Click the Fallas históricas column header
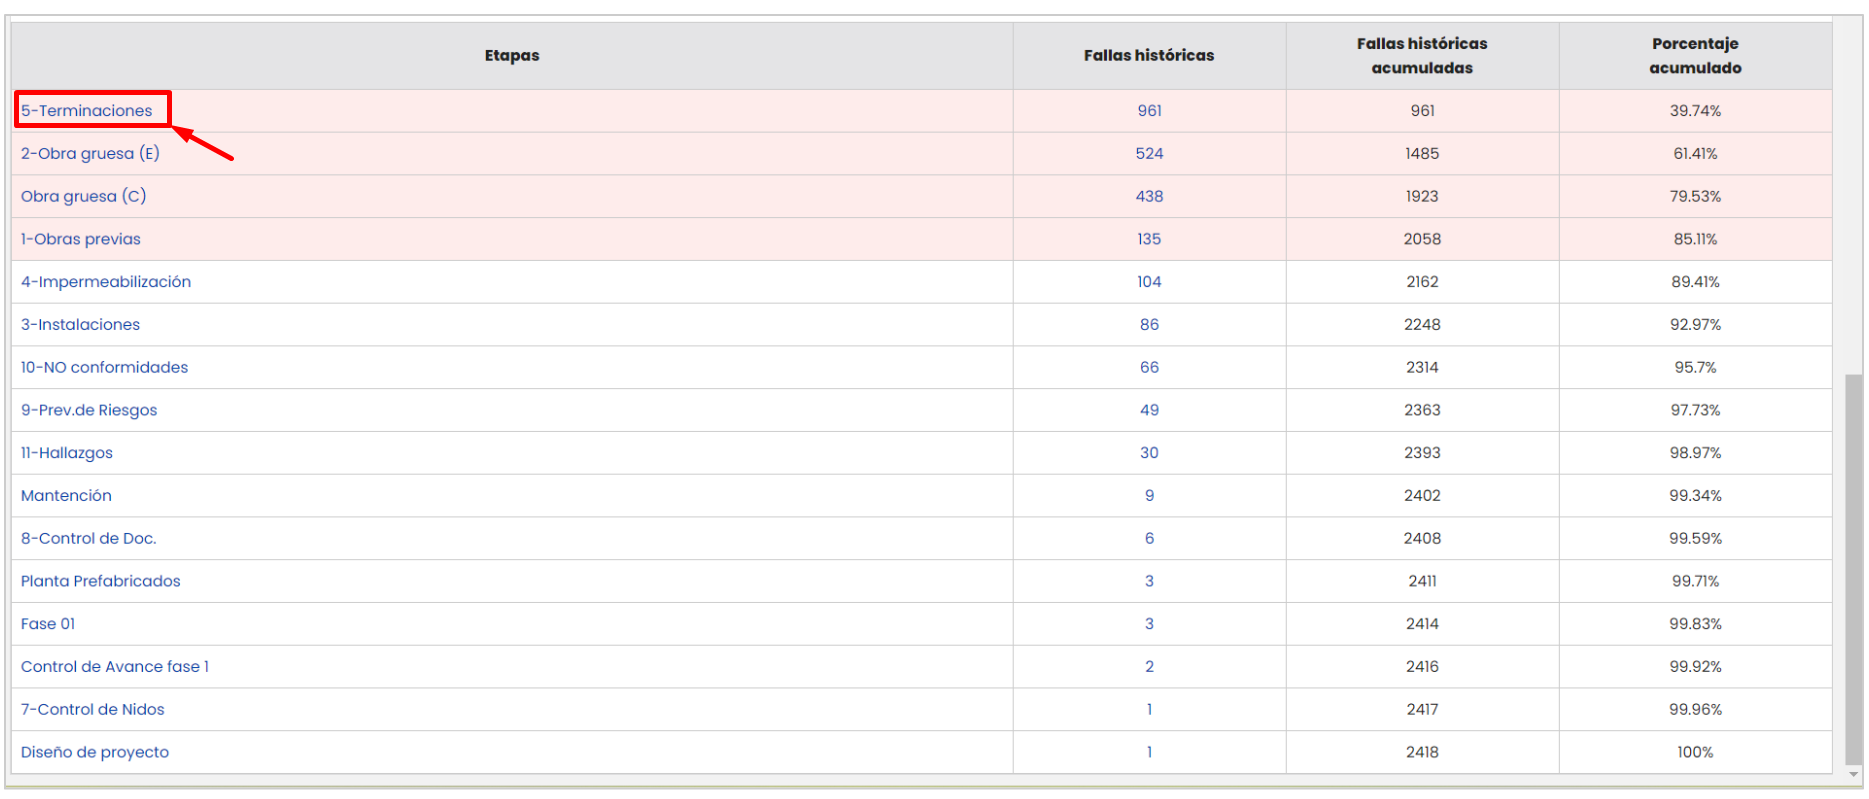This screenshot has width=1869, height=799. [x=1149, y=56]
